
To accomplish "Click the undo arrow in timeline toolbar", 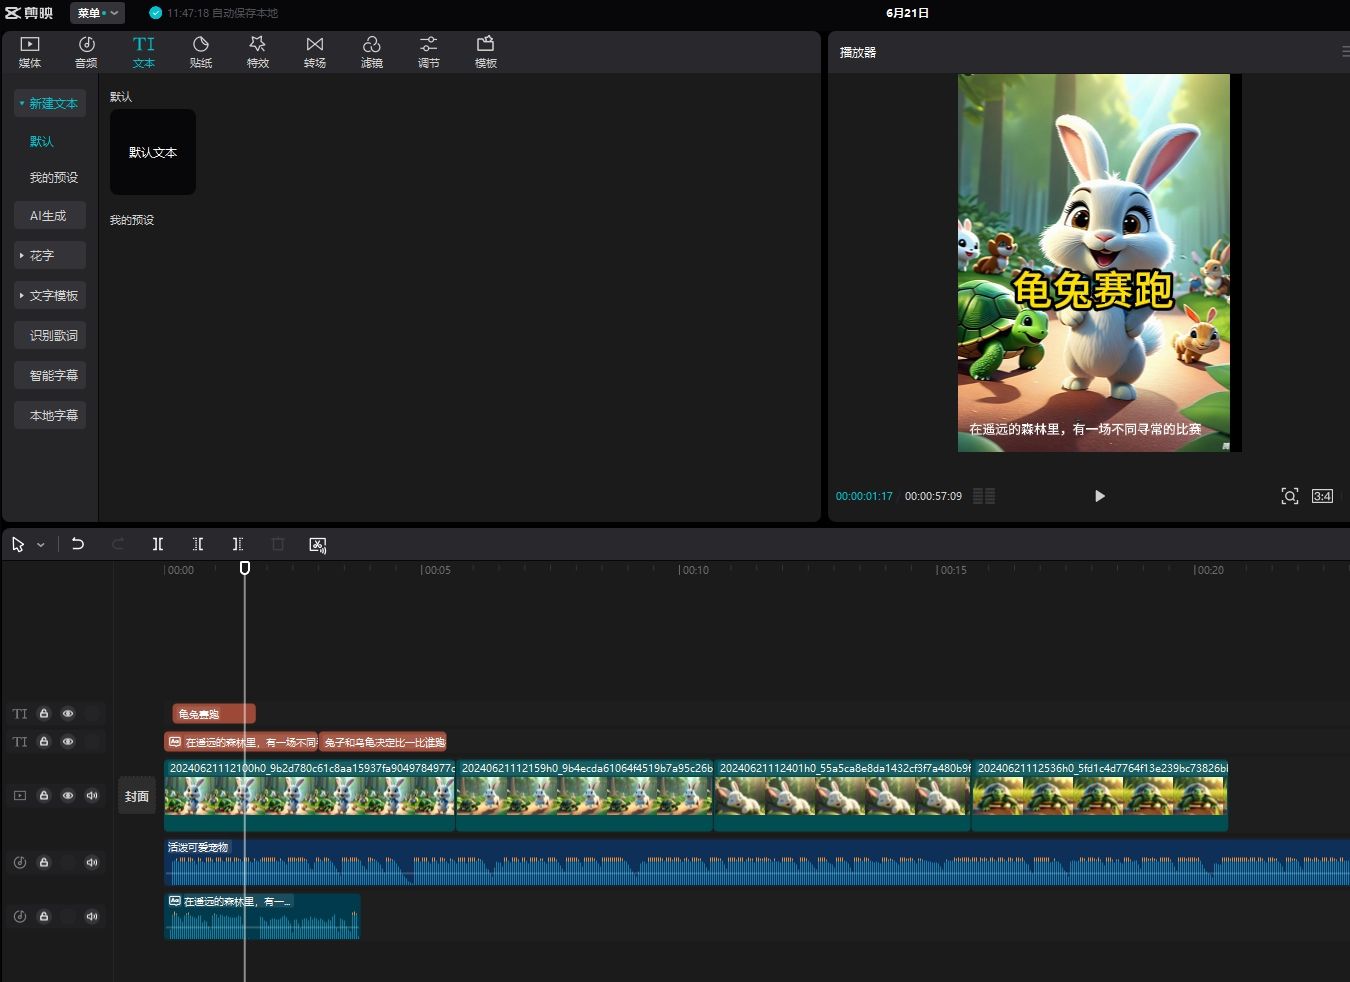I will pyautogui.click(x=78, y=544).
